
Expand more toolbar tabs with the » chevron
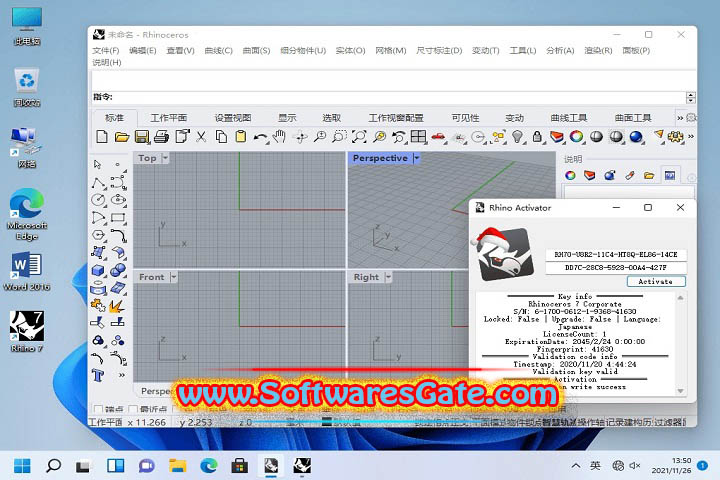[680, 118]
